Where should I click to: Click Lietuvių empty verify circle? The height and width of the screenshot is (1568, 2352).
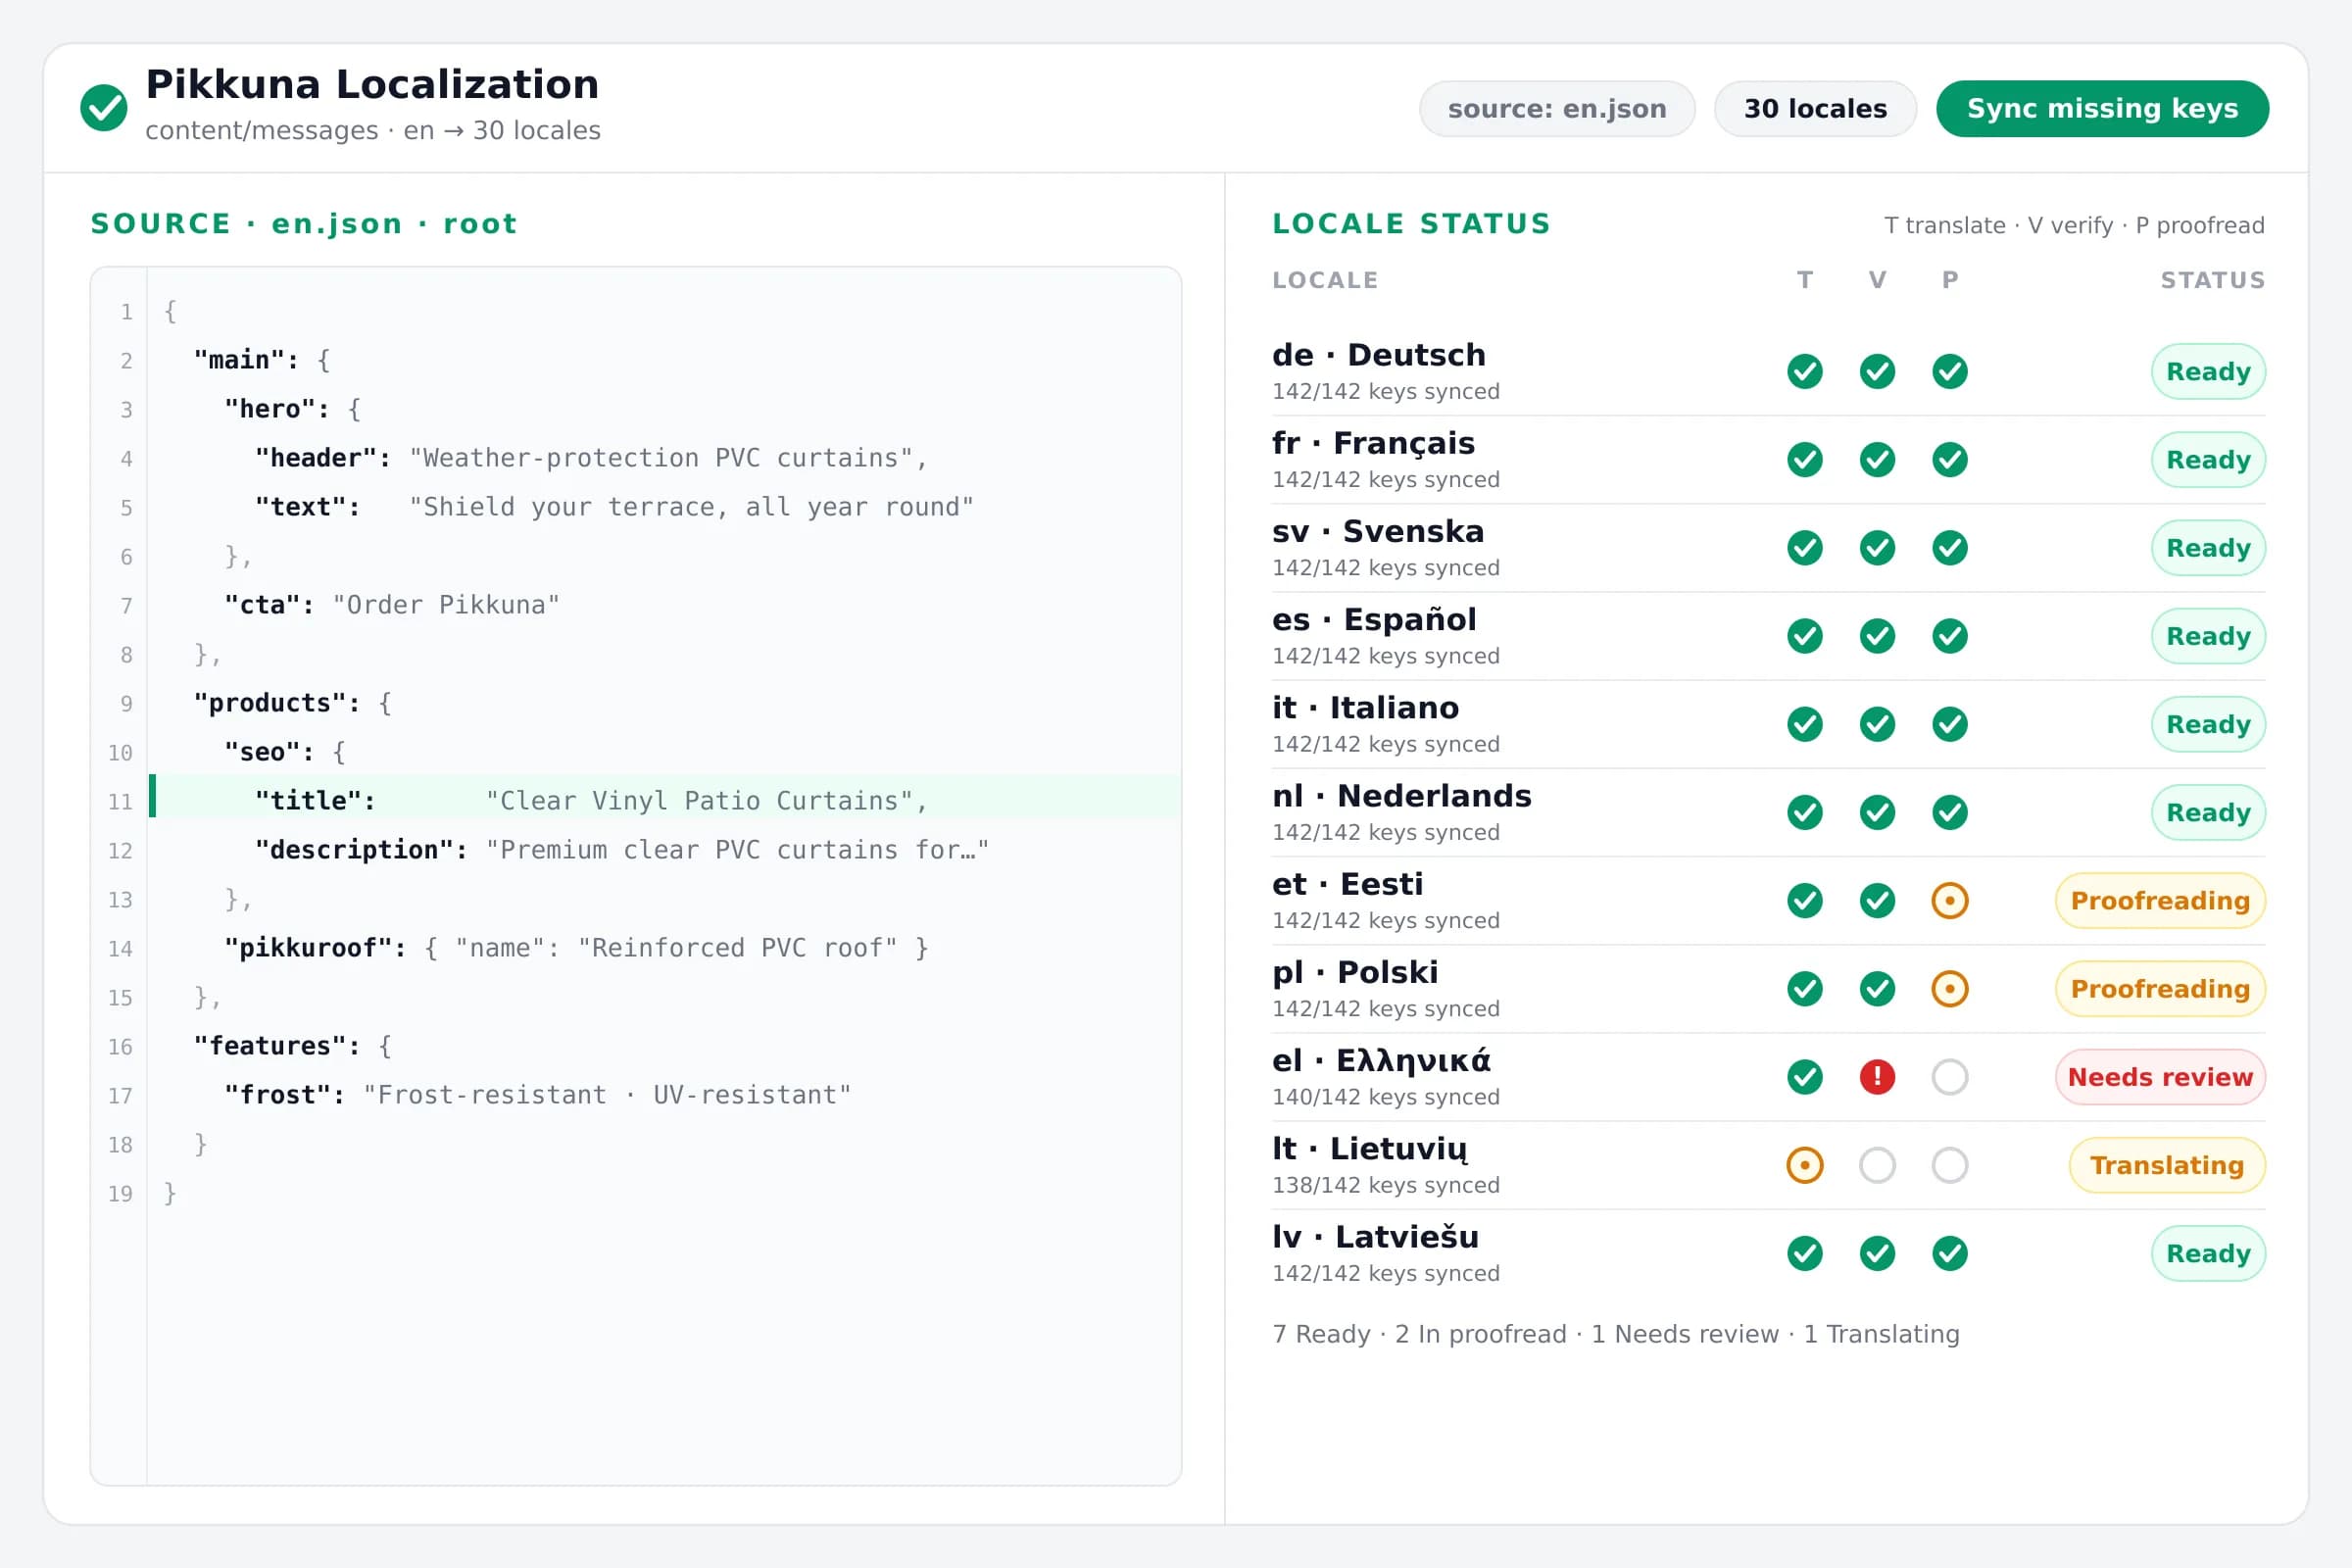tap(1877, 1165)
